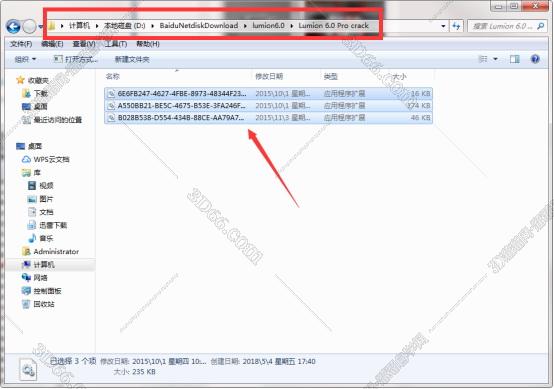Open the 迅雷下载 library
554x389 pixels.
[x=53, y=225]
